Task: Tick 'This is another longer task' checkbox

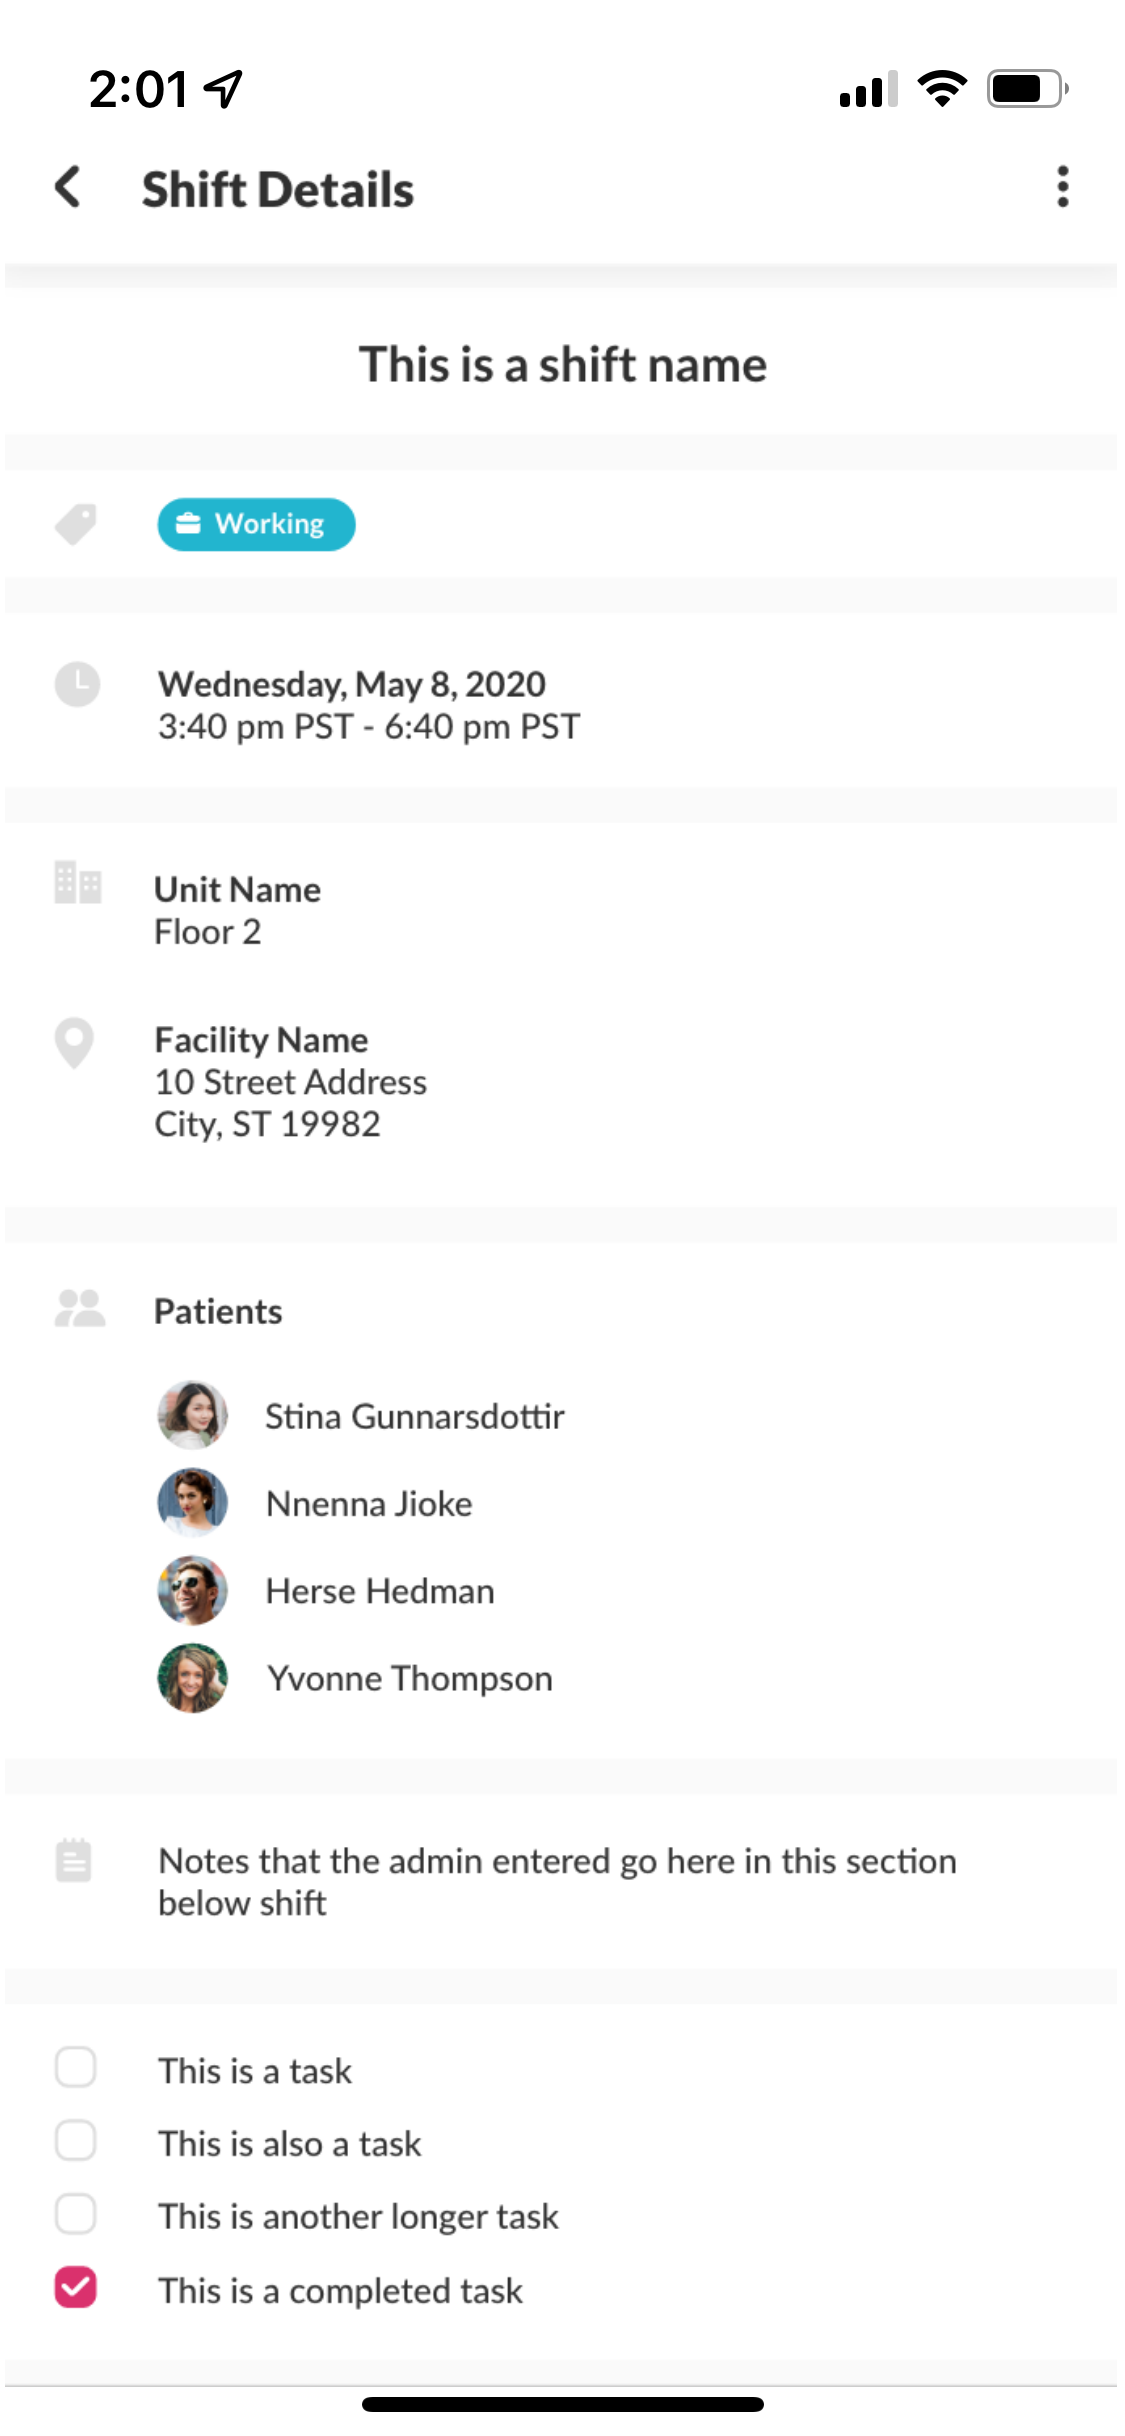Action: (76, 2214)
